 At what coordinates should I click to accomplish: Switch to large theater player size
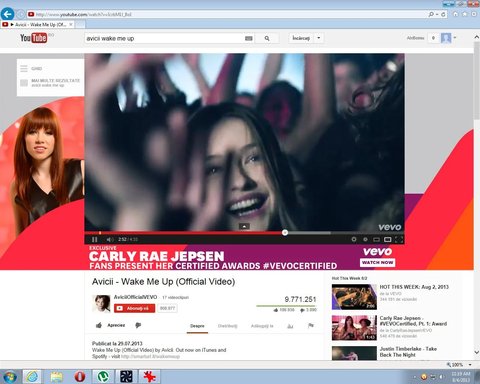387,239
